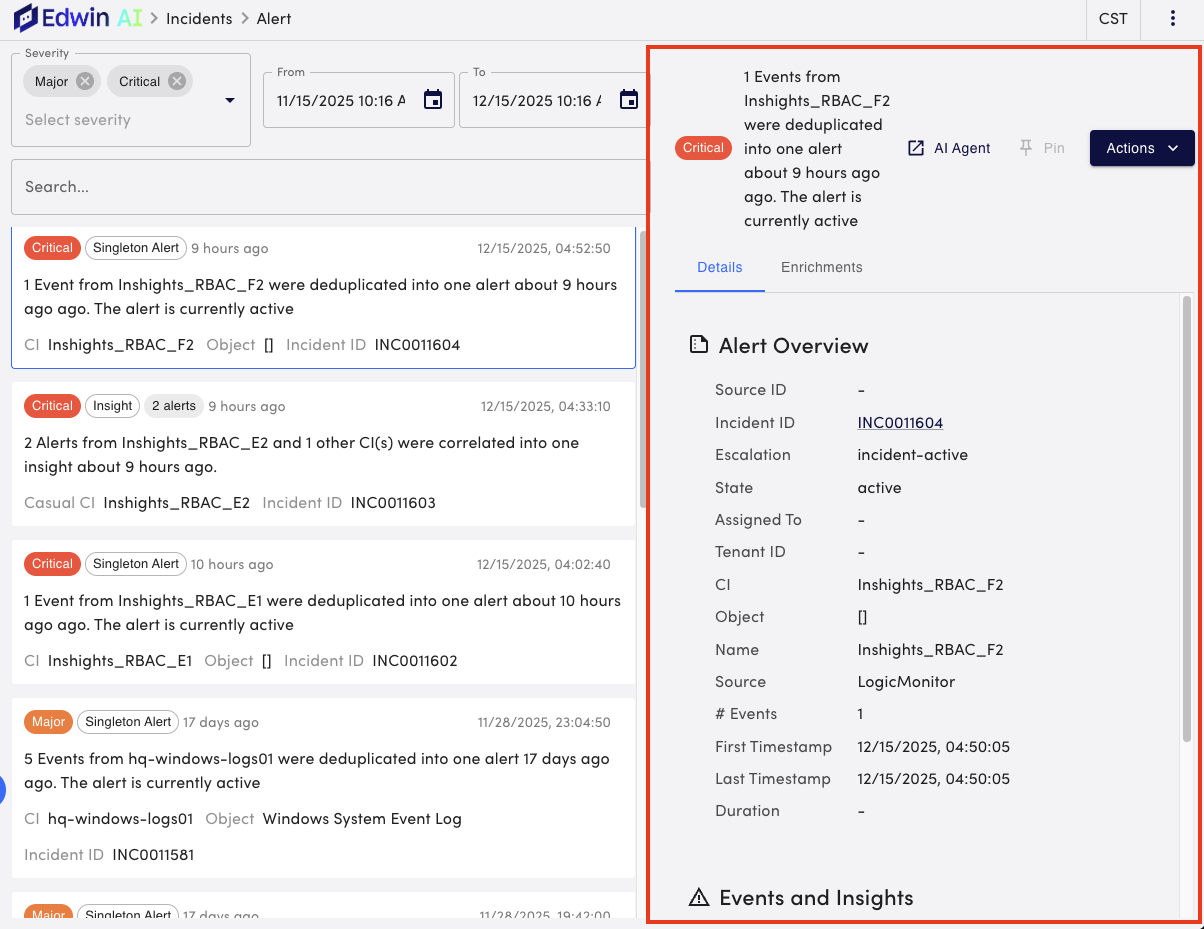Expand the Severity dropdown arrow

[x=230, y=101]
